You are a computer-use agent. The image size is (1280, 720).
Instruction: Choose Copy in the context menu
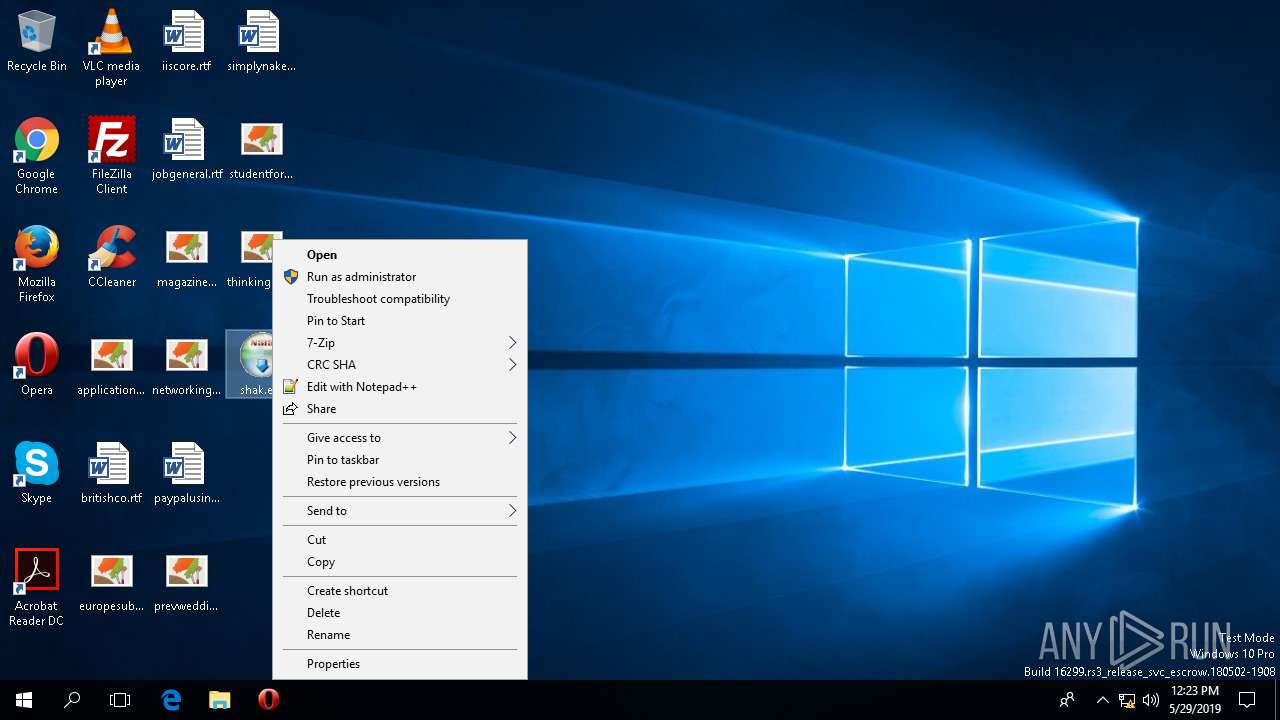pos(400,562)
